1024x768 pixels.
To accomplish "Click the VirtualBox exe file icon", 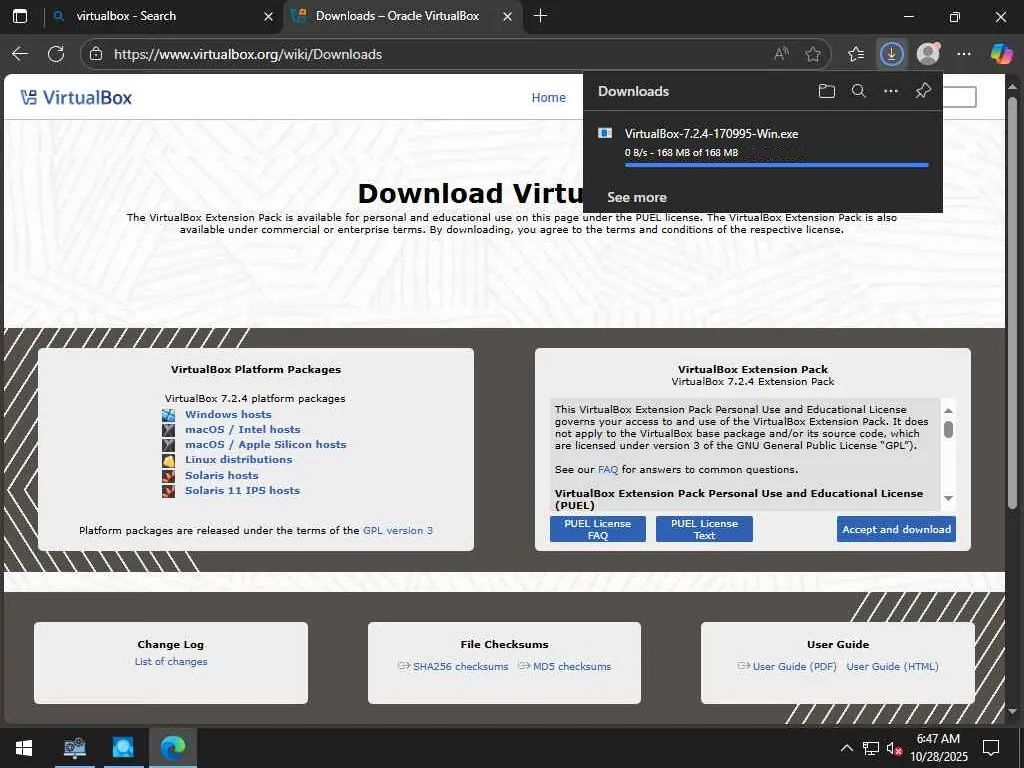I will [605, 133].
